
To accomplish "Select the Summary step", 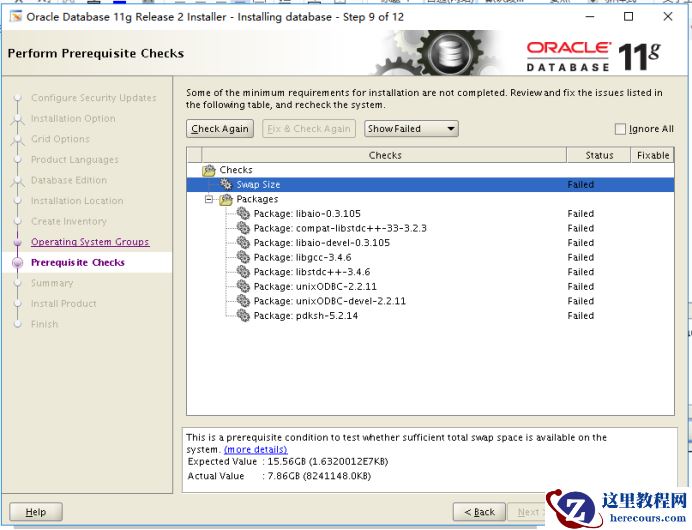I will pos(52,283).
